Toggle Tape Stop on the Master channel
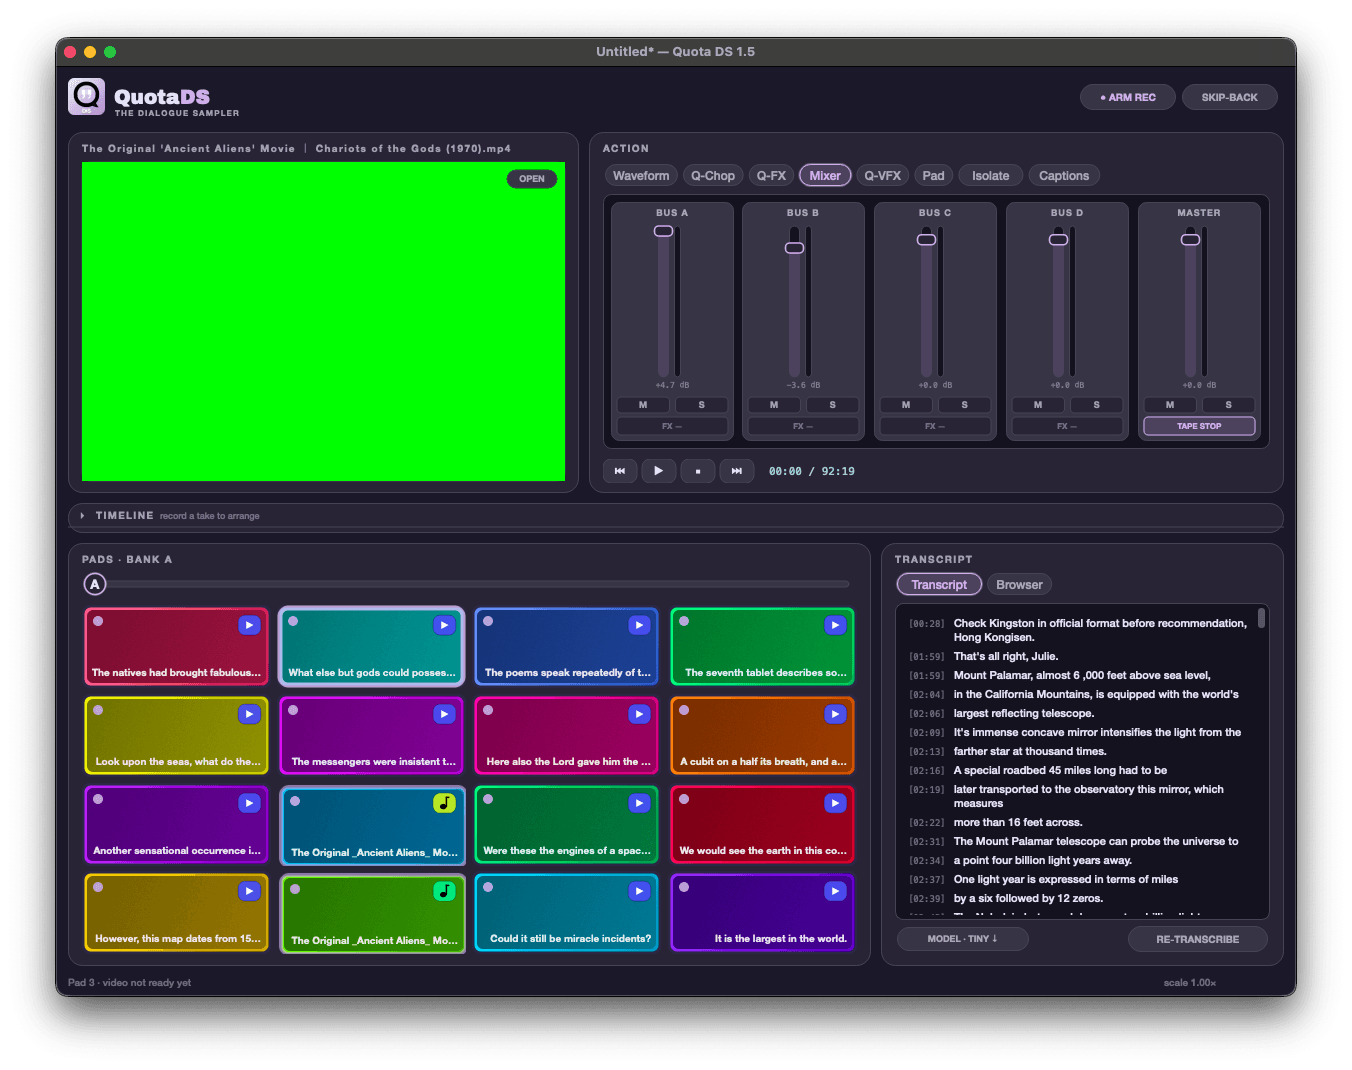Screen dimensions: 1352x1070 (x=1199, y=426)
